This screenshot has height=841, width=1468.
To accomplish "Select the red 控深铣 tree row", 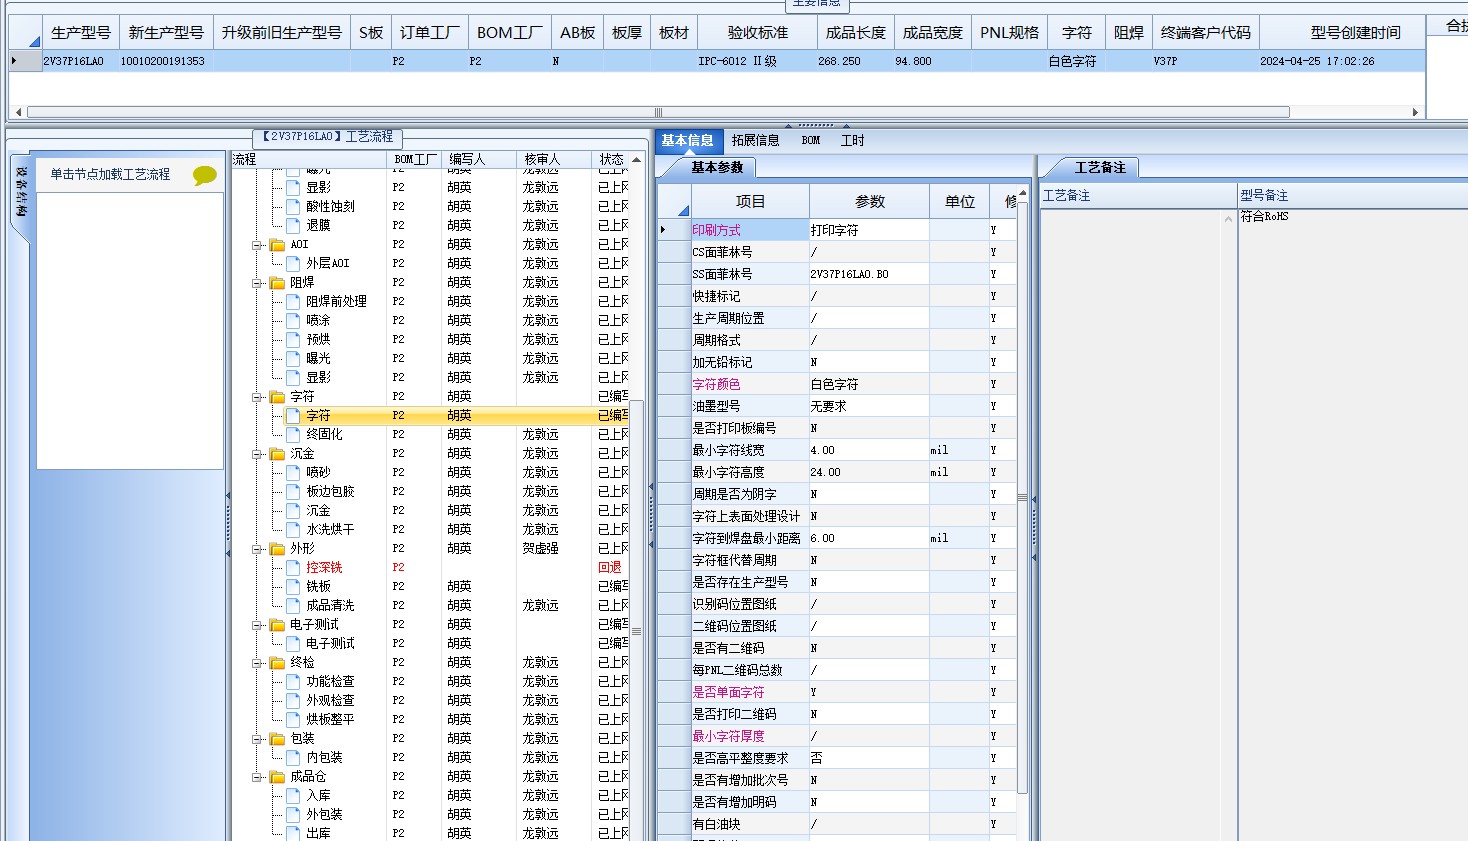I will pos(430,568).
